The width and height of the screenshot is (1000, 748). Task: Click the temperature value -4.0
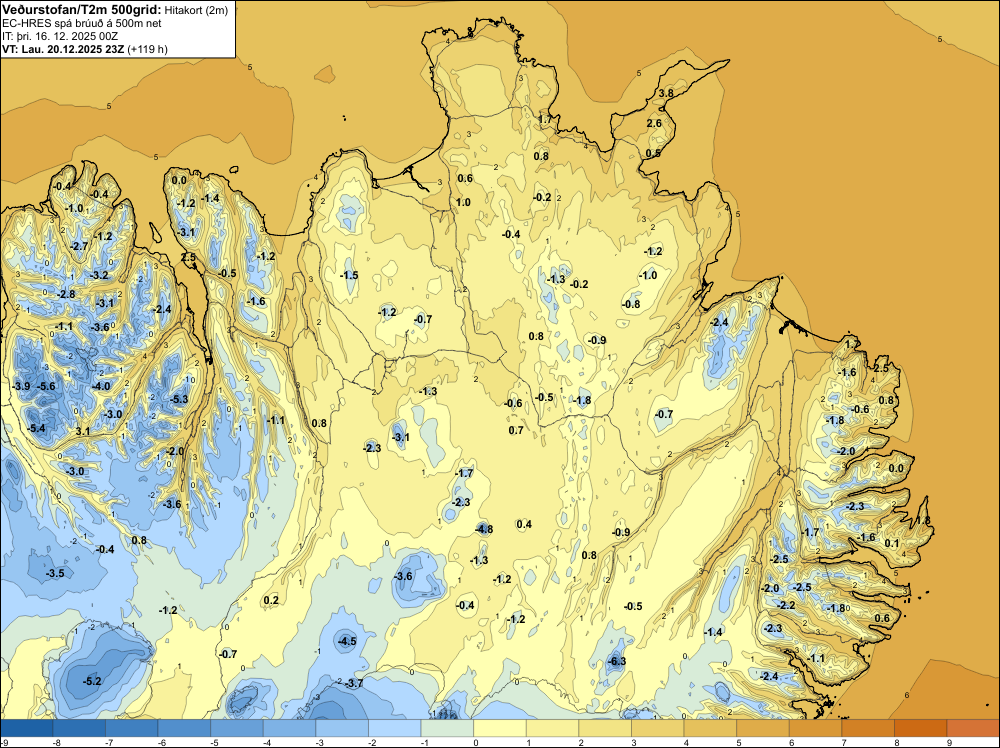(x=101, y=386)
